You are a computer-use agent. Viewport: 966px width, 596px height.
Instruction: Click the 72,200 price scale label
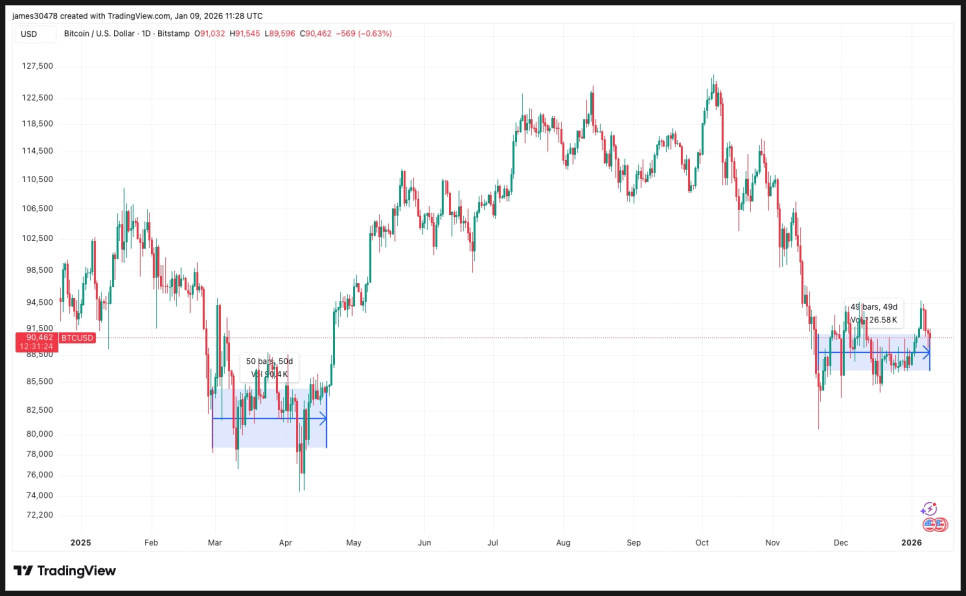click(36, 515)
